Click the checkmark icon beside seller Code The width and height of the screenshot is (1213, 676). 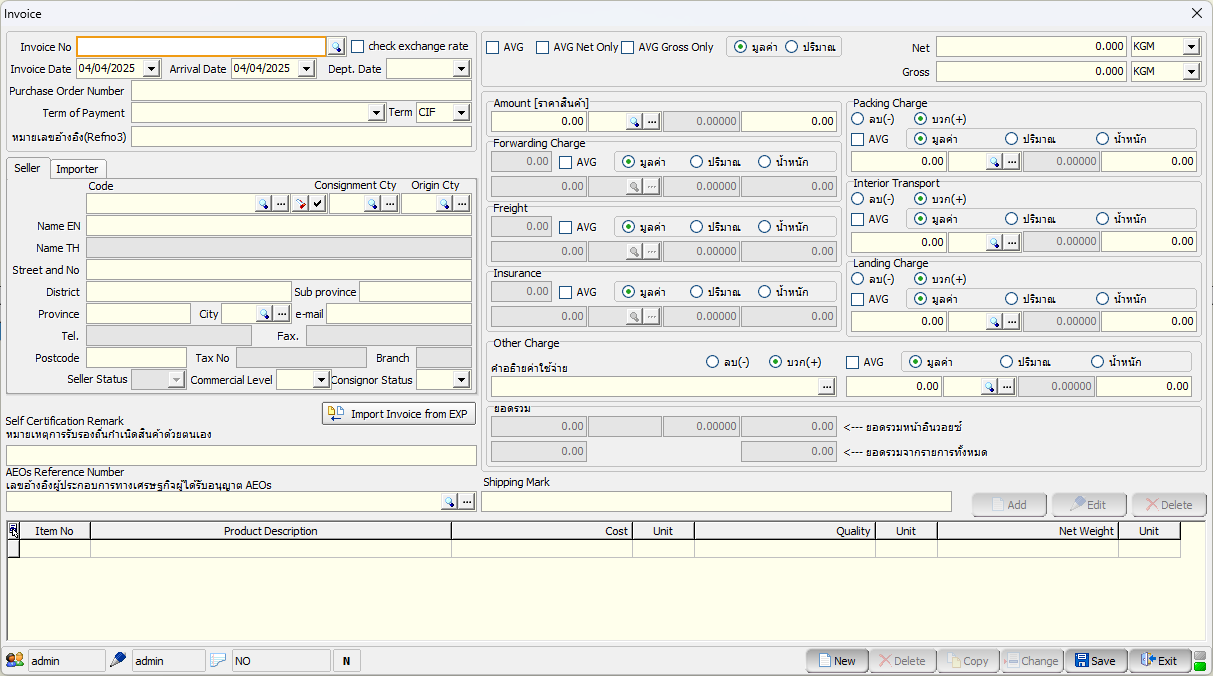point(317,204)
